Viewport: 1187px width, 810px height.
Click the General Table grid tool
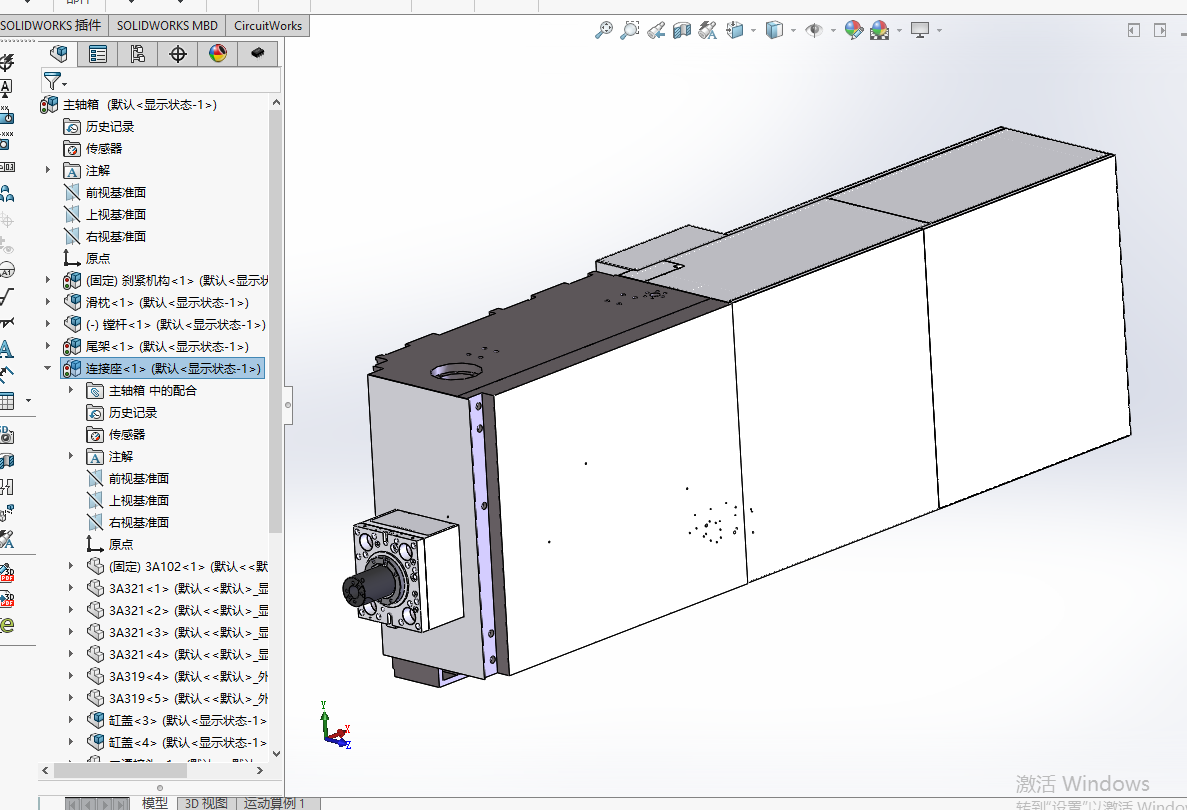[7, 400]
